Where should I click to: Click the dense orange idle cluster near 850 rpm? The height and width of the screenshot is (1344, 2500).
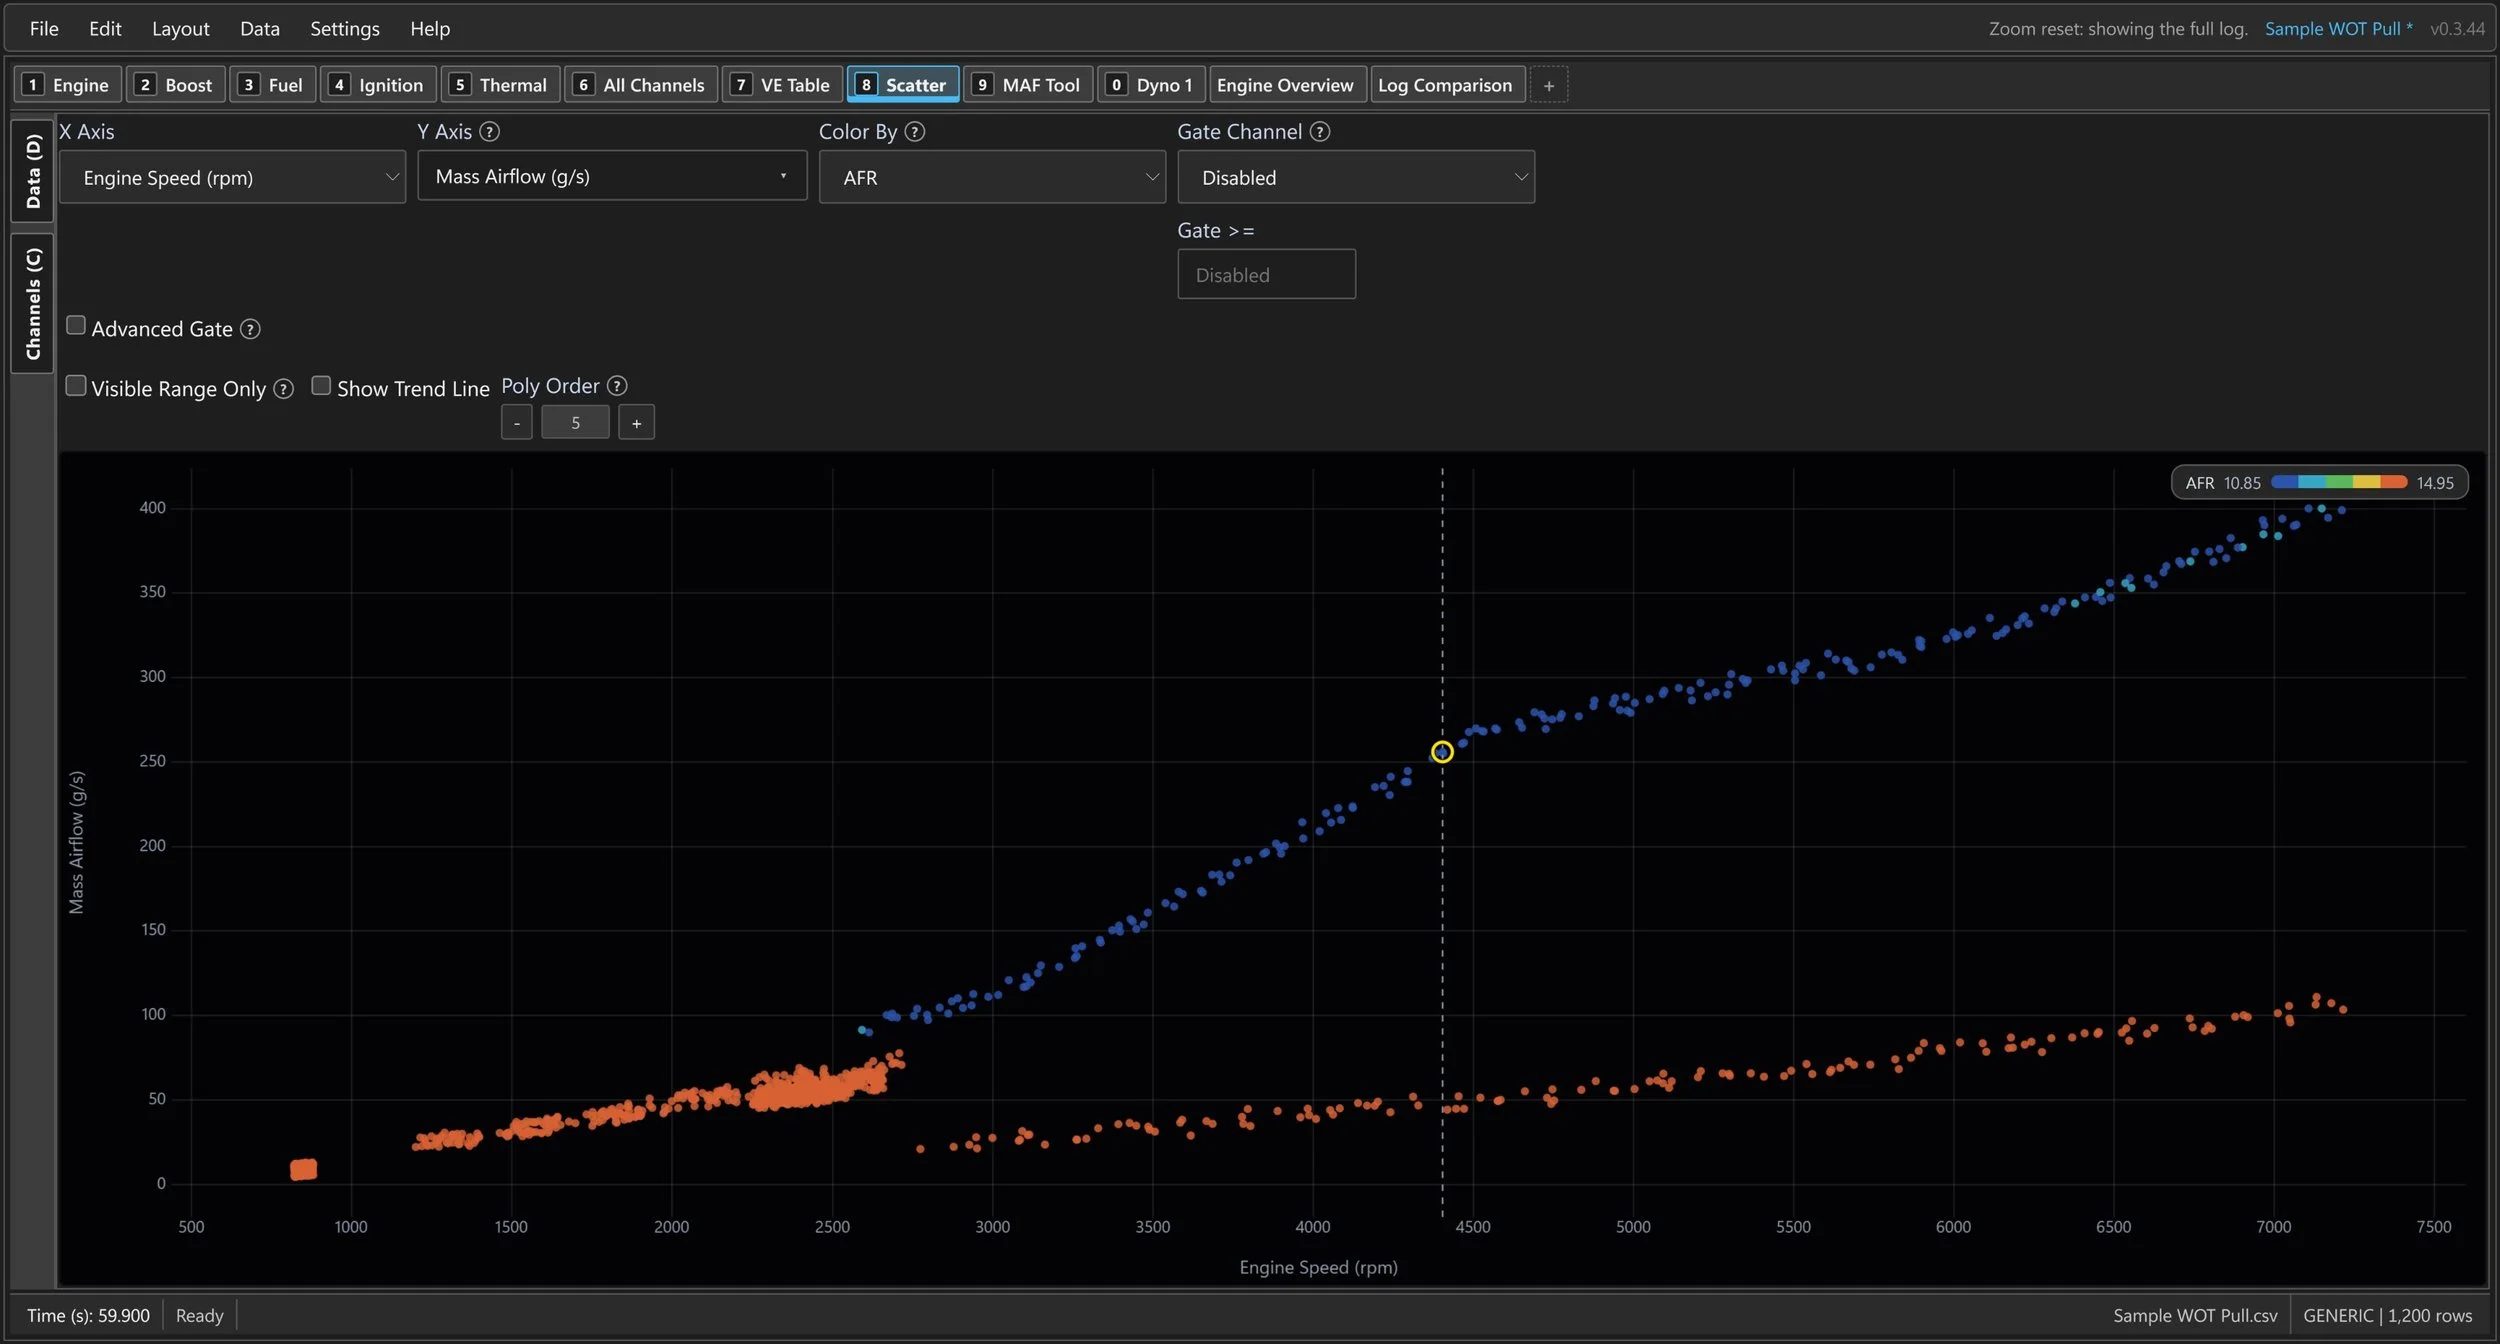pos(304,1169)
